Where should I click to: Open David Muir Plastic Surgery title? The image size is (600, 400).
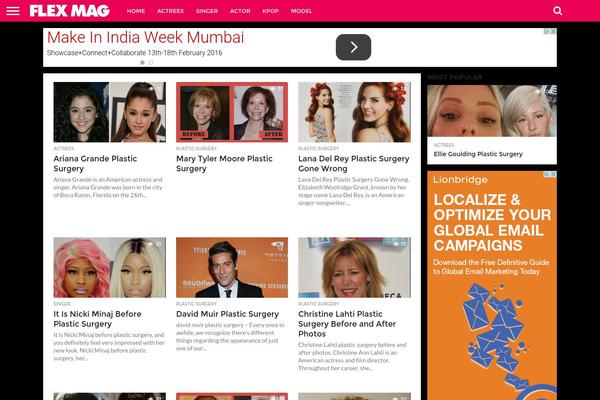pyautogui.click(x=227, y=314)
